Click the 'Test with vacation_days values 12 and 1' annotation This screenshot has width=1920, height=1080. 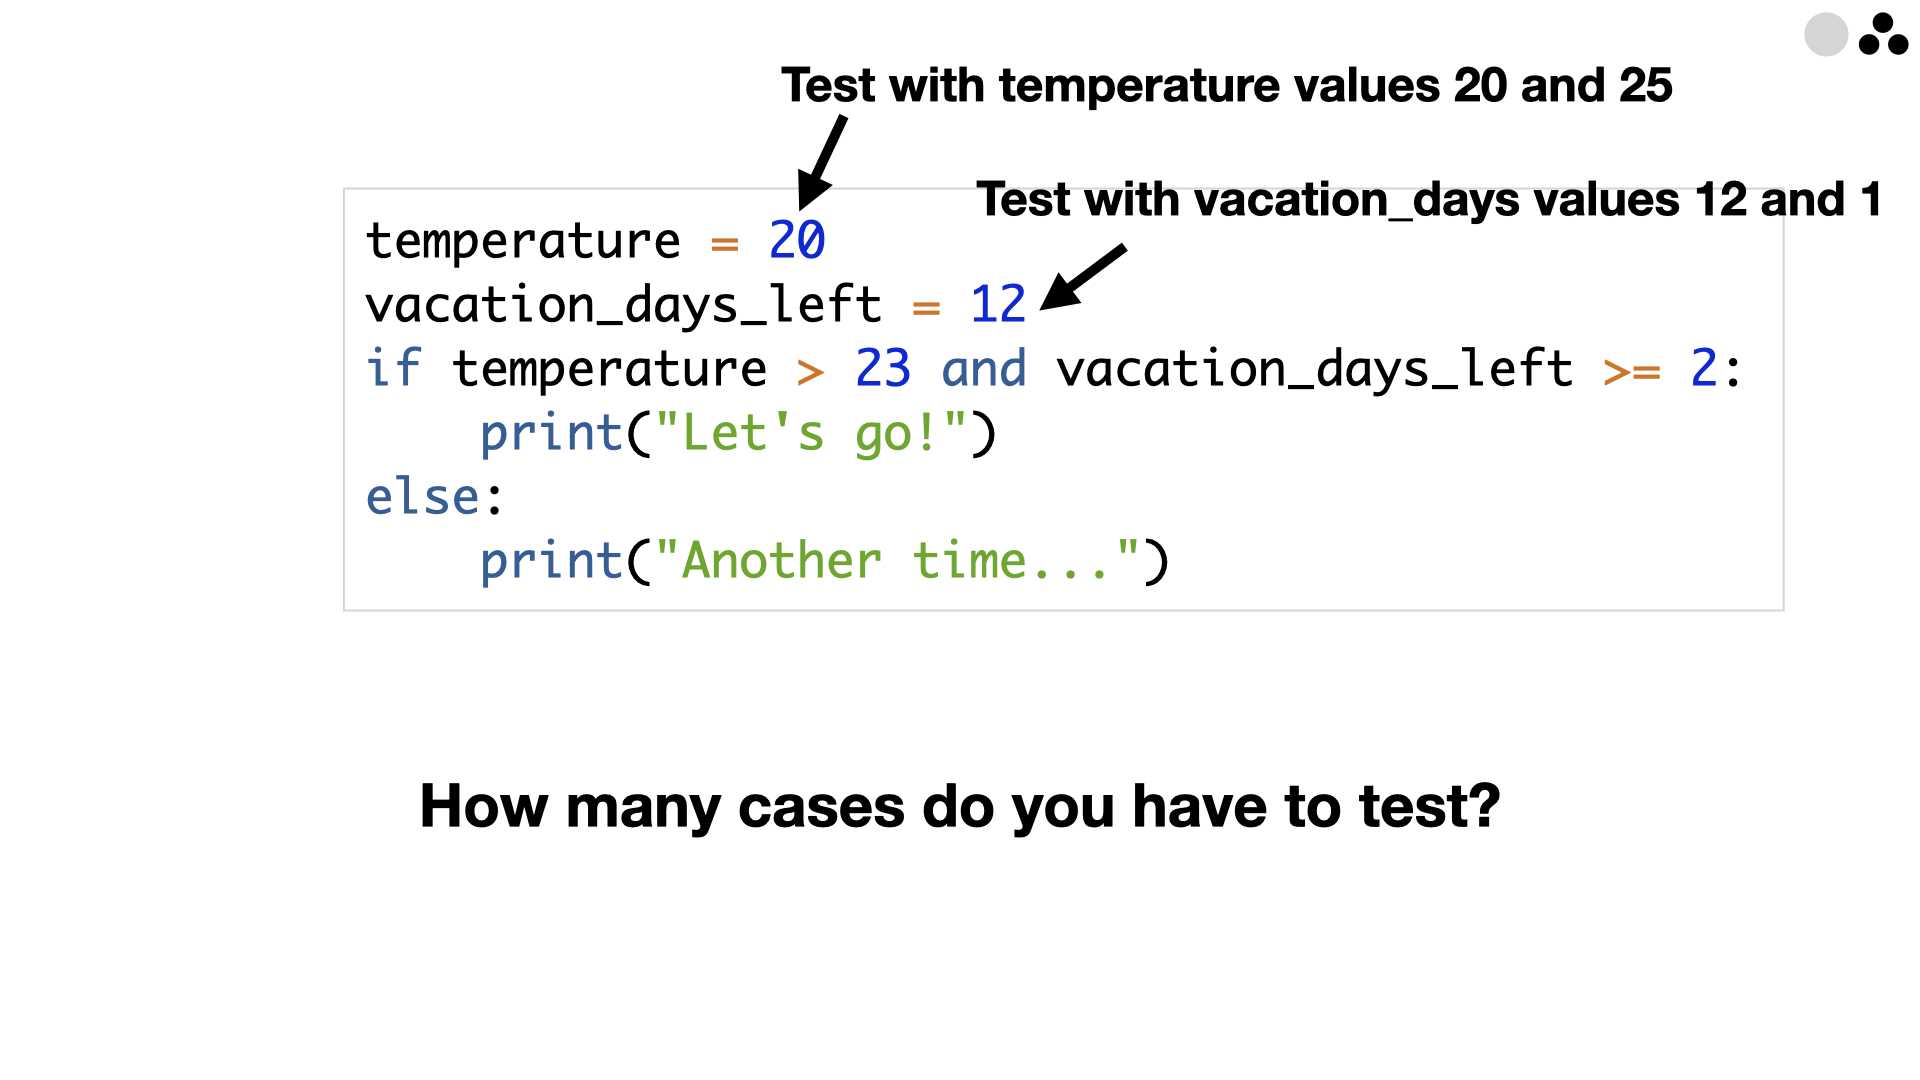[x=1429, y=199]
